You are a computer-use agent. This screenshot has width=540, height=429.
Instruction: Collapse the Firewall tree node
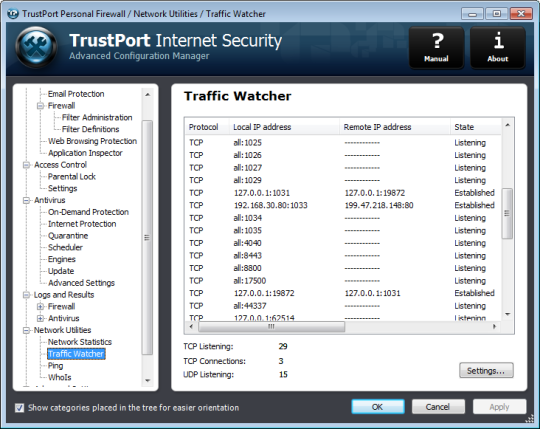40,106
